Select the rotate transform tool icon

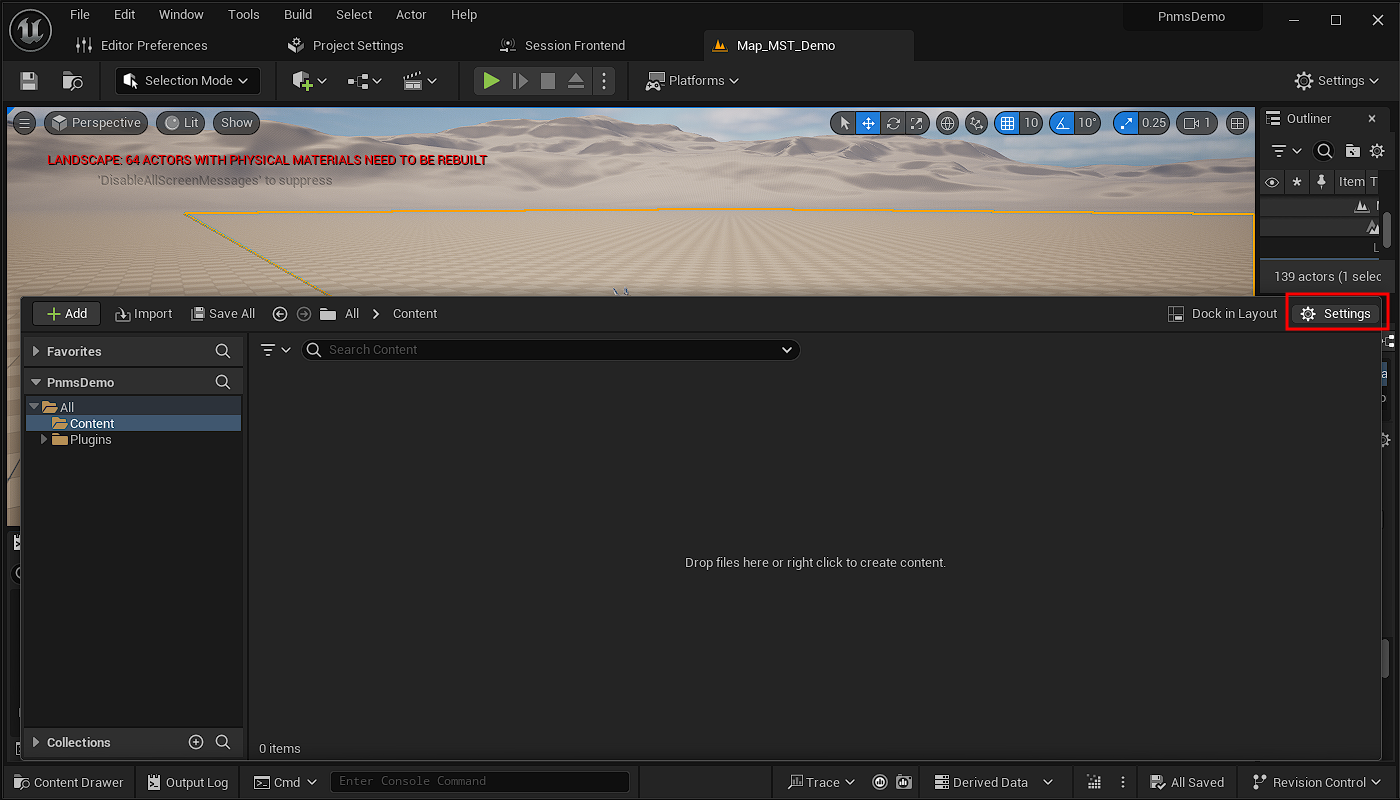[x=893, y=123]
